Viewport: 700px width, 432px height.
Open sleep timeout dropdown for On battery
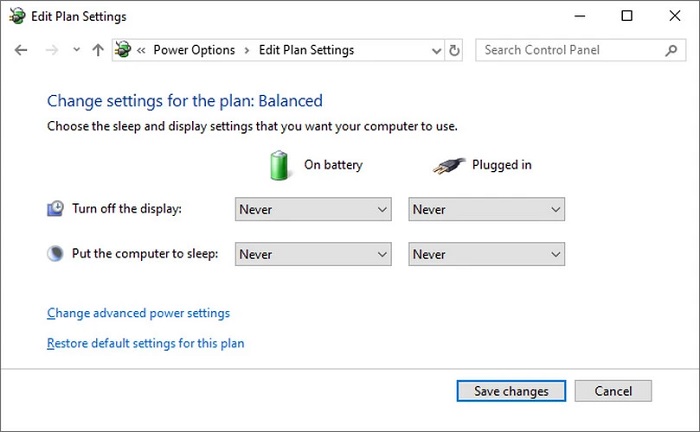312,255
